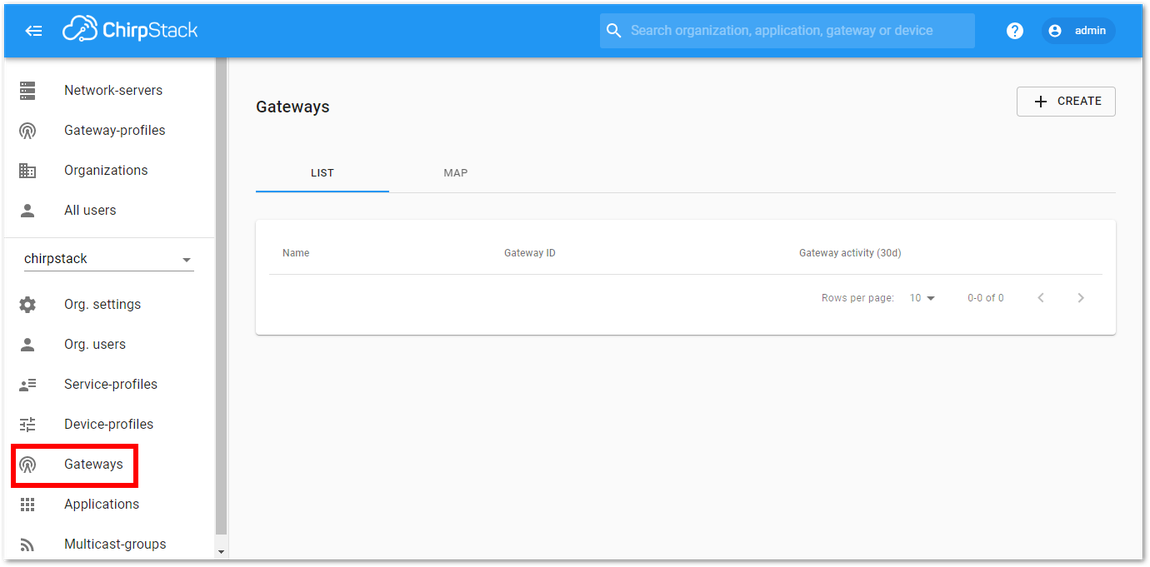Click the Rows per page label
Image resolution: width=1150 pixels, height=567 pixels.
pos(857,298)
